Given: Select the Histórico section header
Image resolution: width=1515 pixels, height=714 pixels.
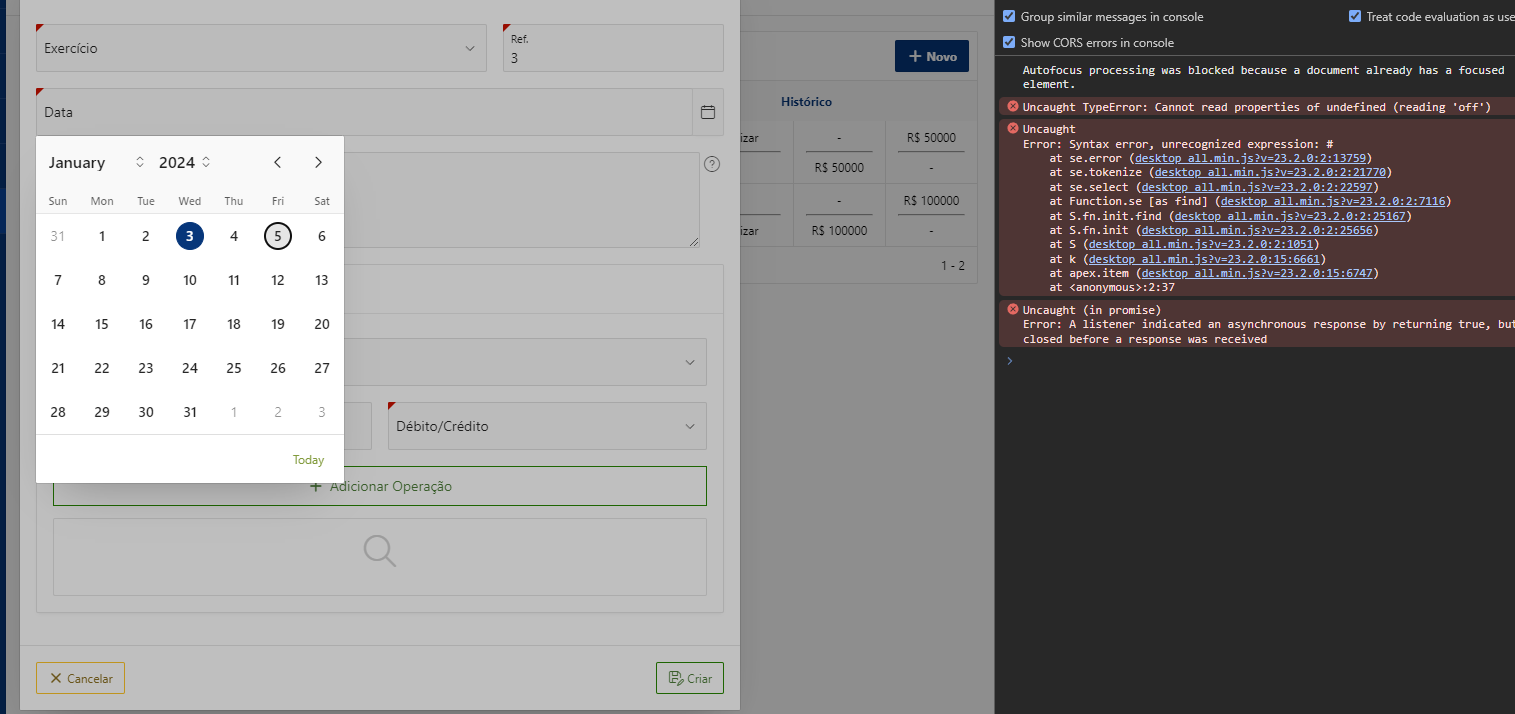Looking at the screenshot, I should point(806,101).
